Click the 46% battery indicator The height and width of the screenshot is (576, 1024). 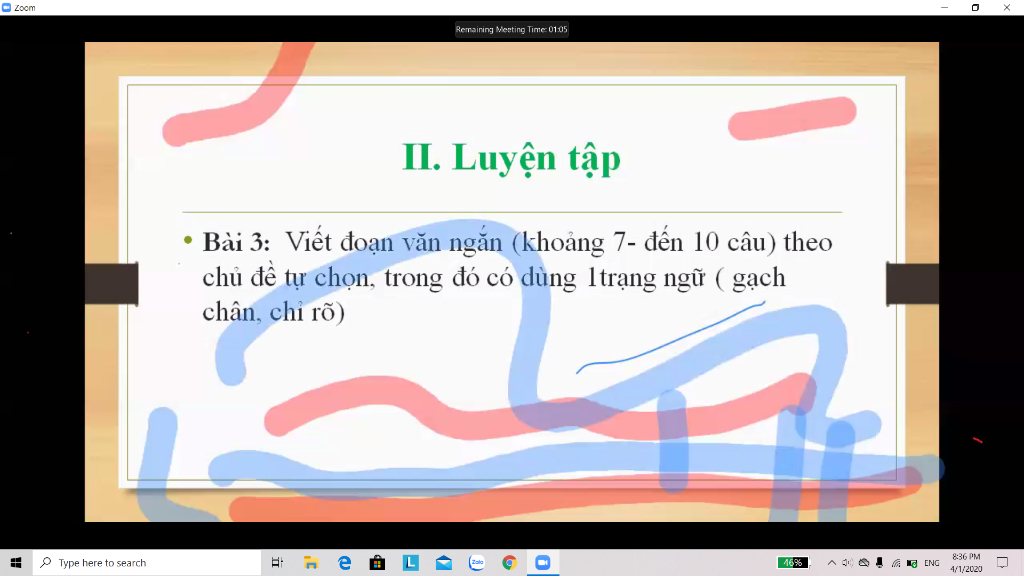793,562
